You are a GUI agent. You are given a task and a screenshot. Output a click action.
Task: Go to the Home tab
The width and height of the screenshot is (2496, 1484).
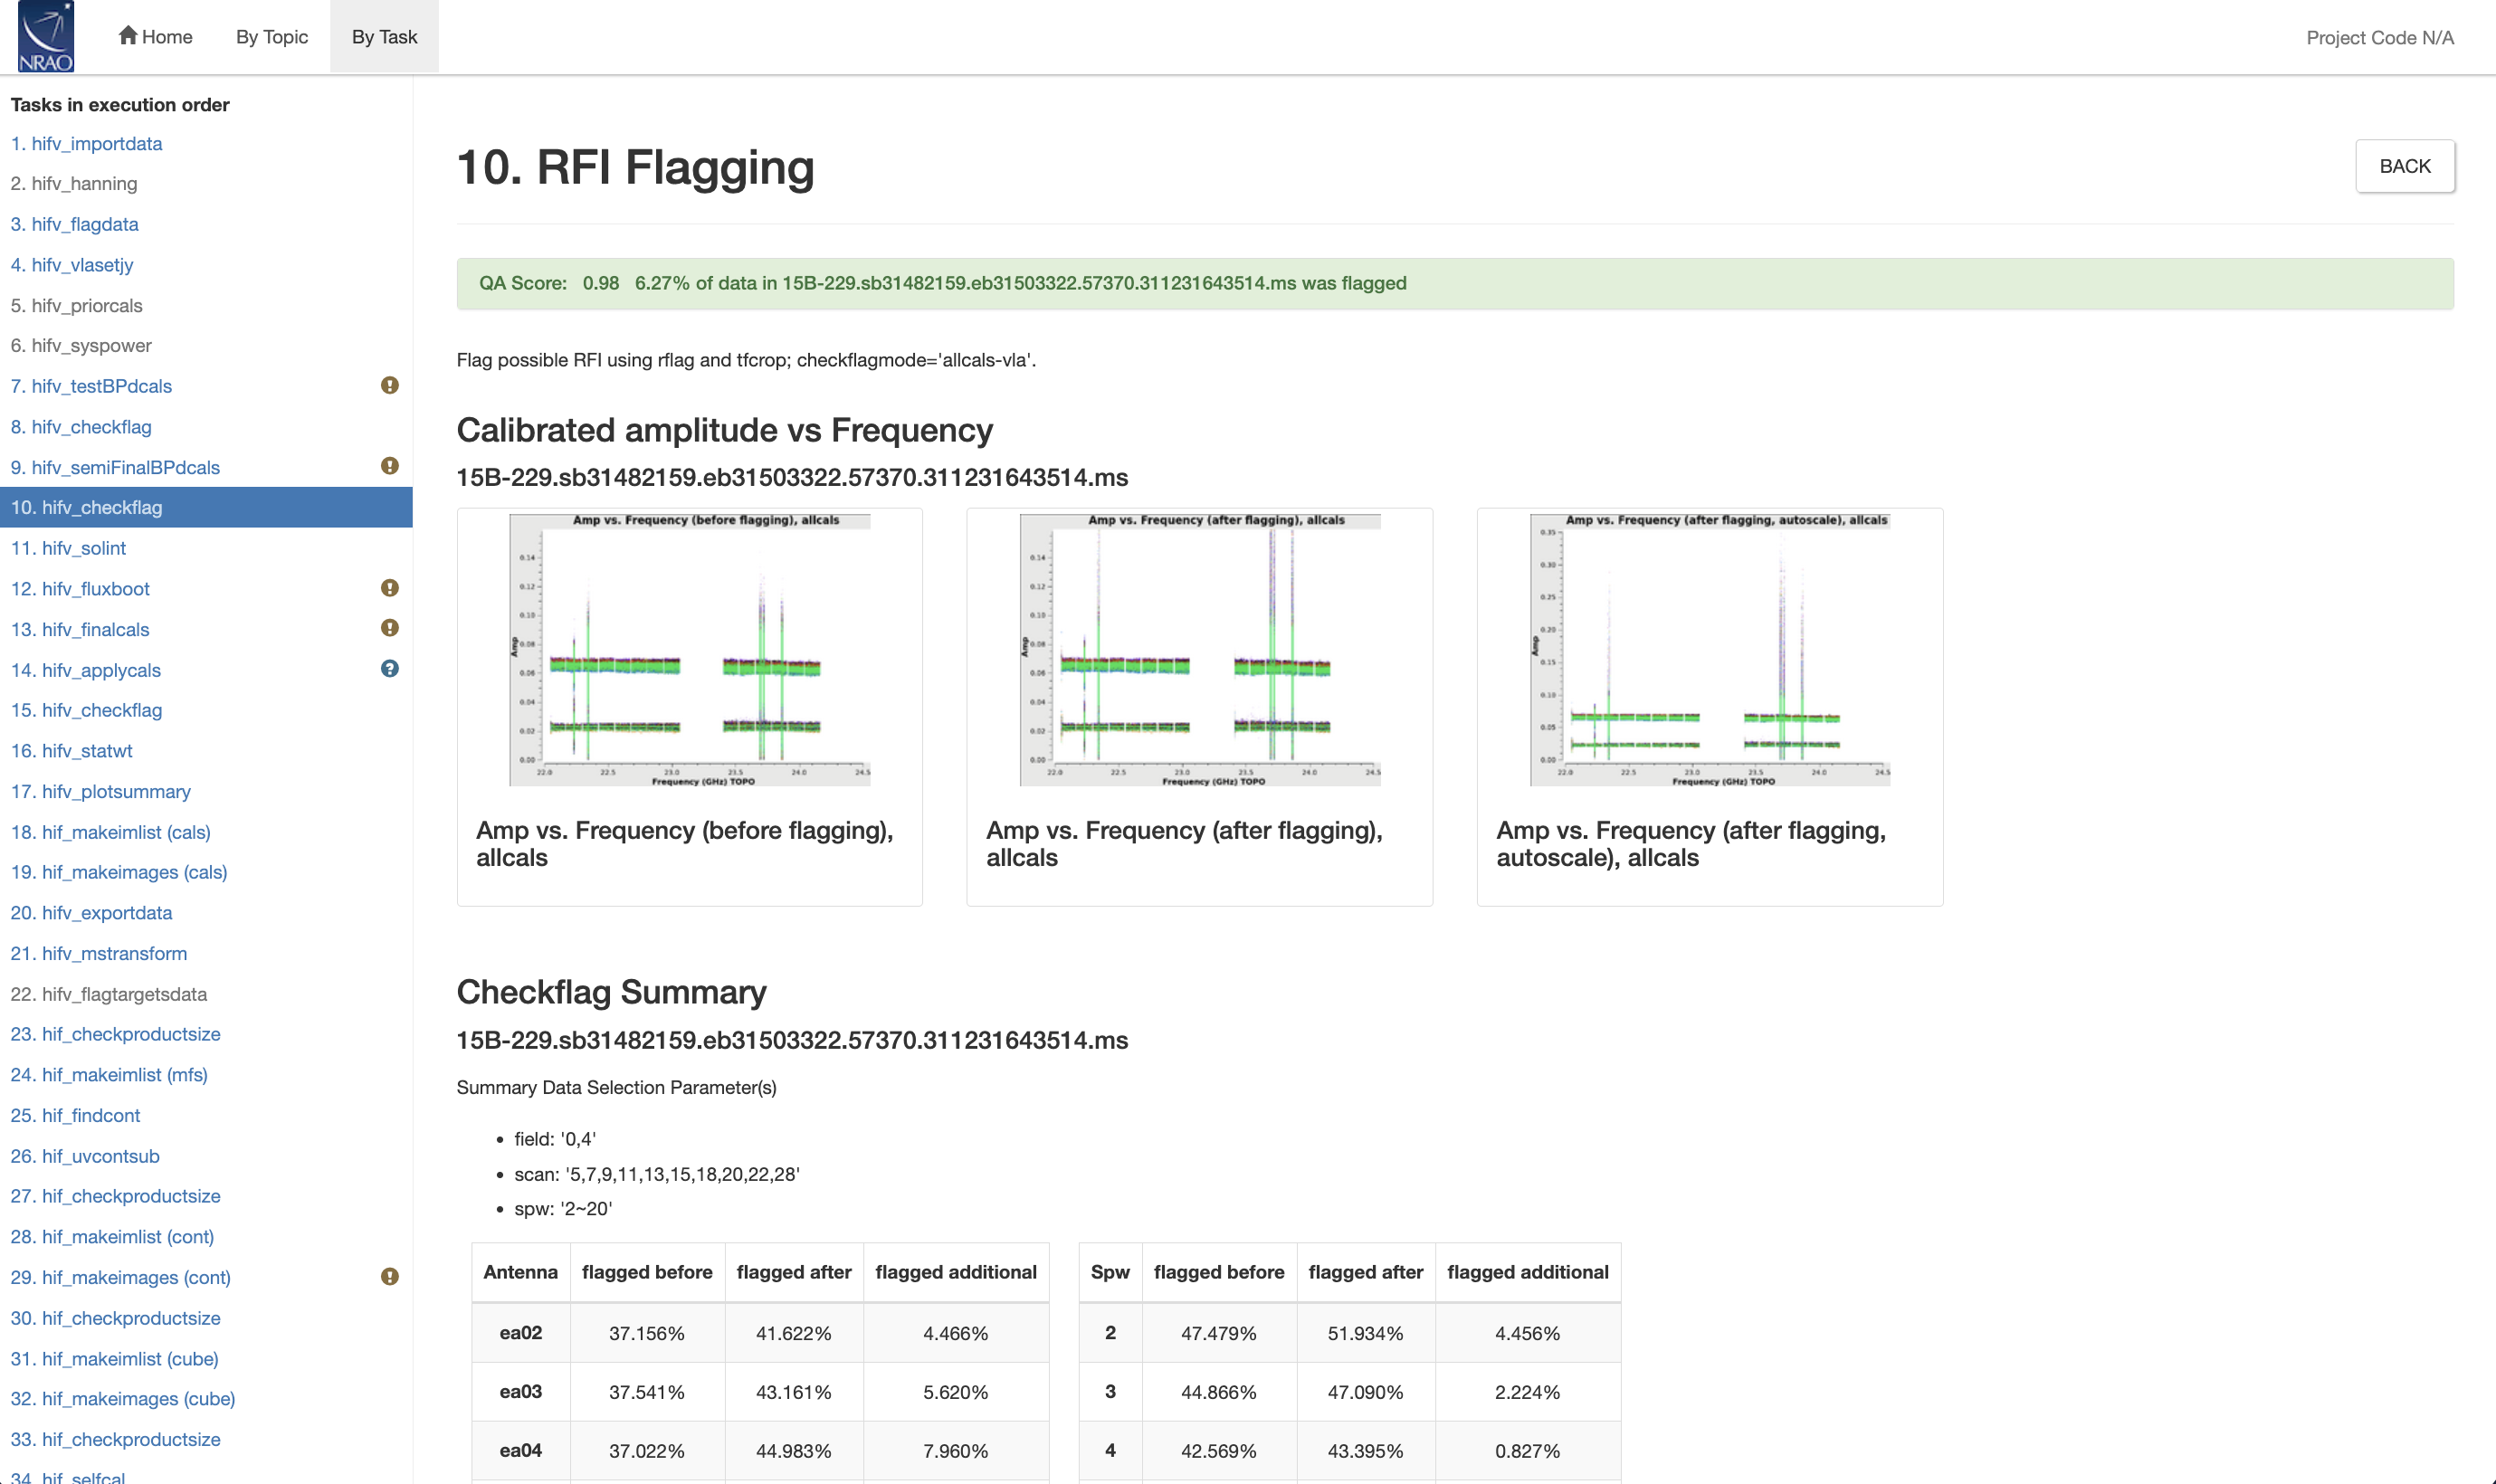[155, 37]
